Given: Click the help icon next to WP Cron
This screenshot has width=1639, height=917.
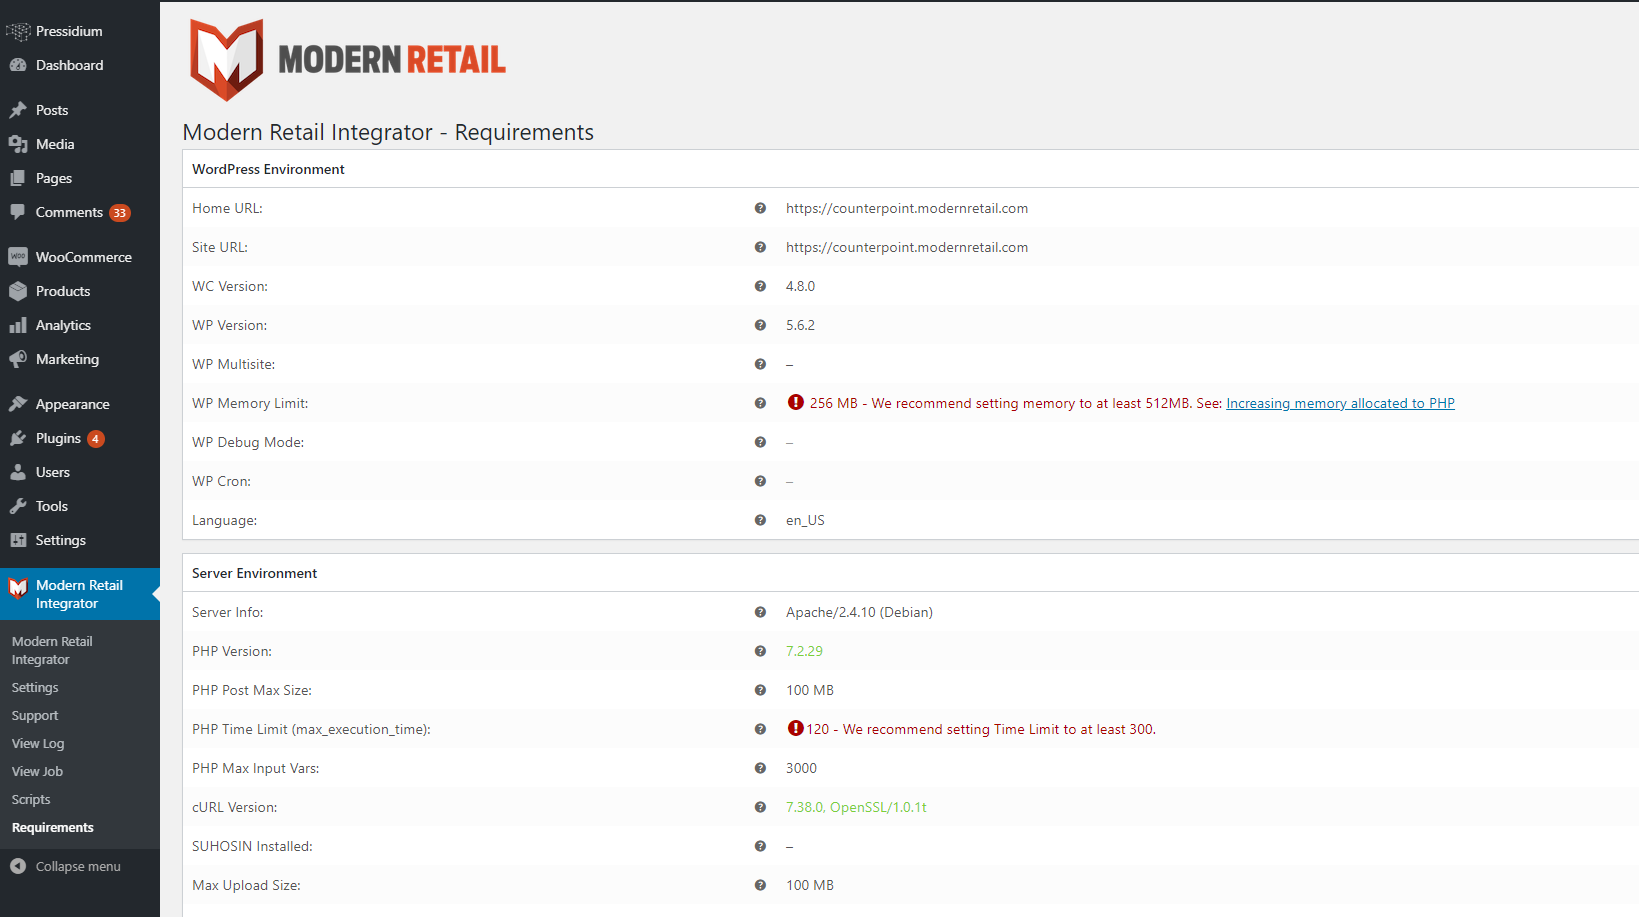Looking at the screenshot, I should pos(760,481).
